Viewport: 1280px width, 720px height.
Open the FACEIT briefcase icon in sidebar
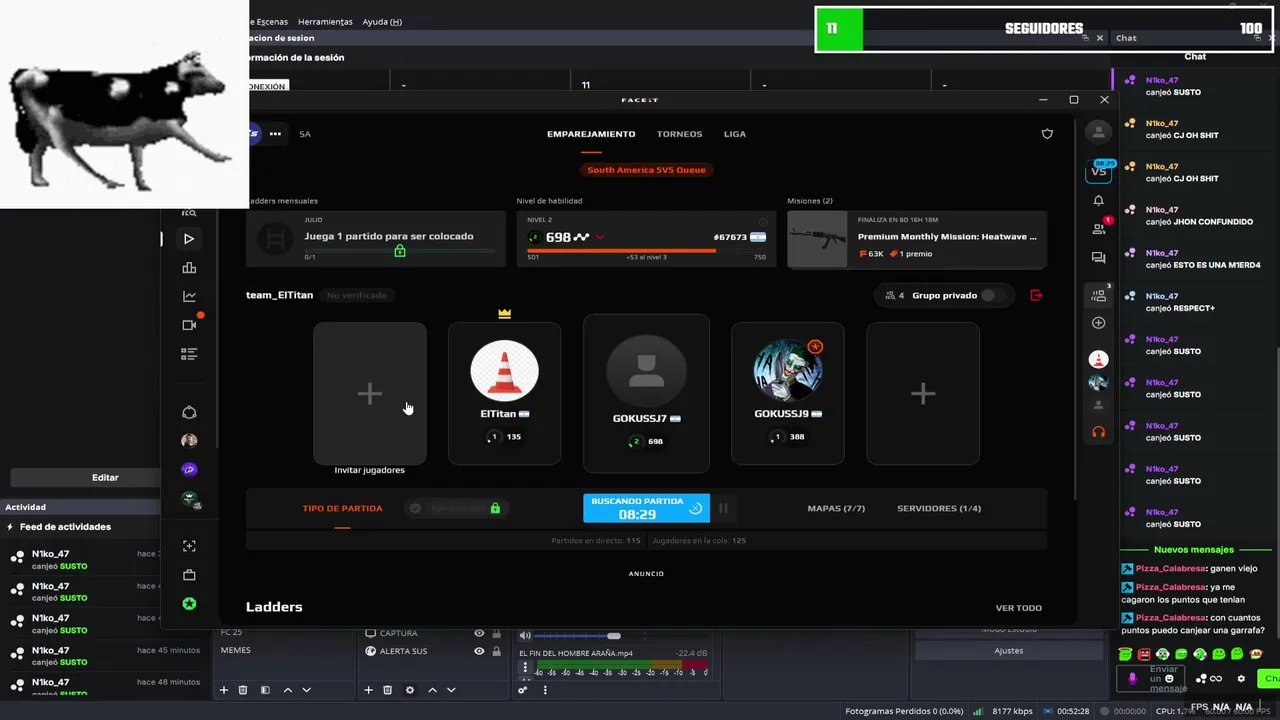[x=189, y=575]
